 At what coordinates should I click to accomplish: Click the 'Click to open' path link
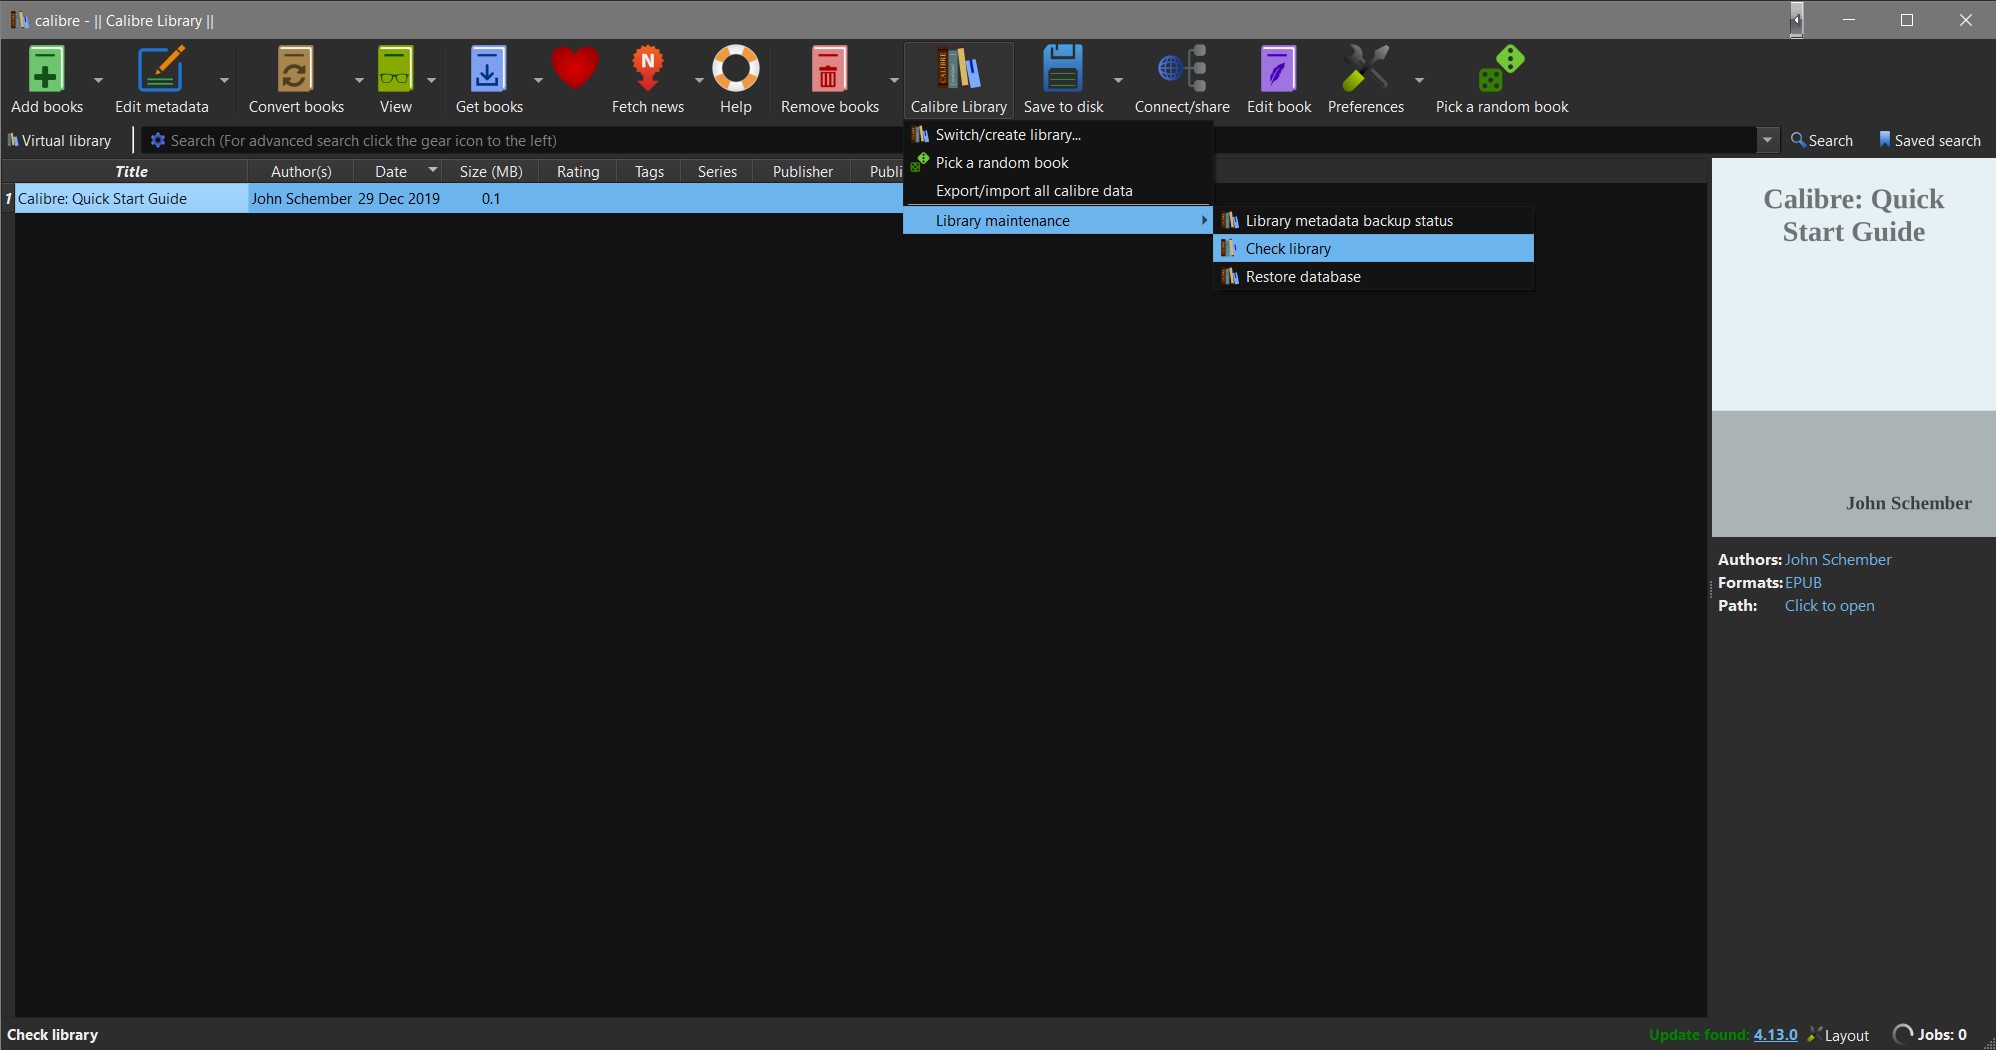pyautogui.click(x=1829, y=605)
